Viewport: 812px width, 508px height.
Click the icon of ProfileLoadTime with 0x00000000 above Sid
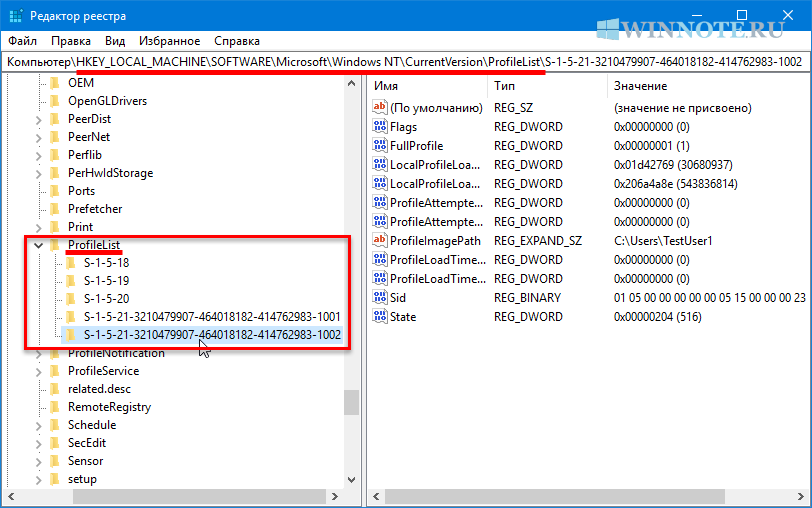tap(380, 279)
